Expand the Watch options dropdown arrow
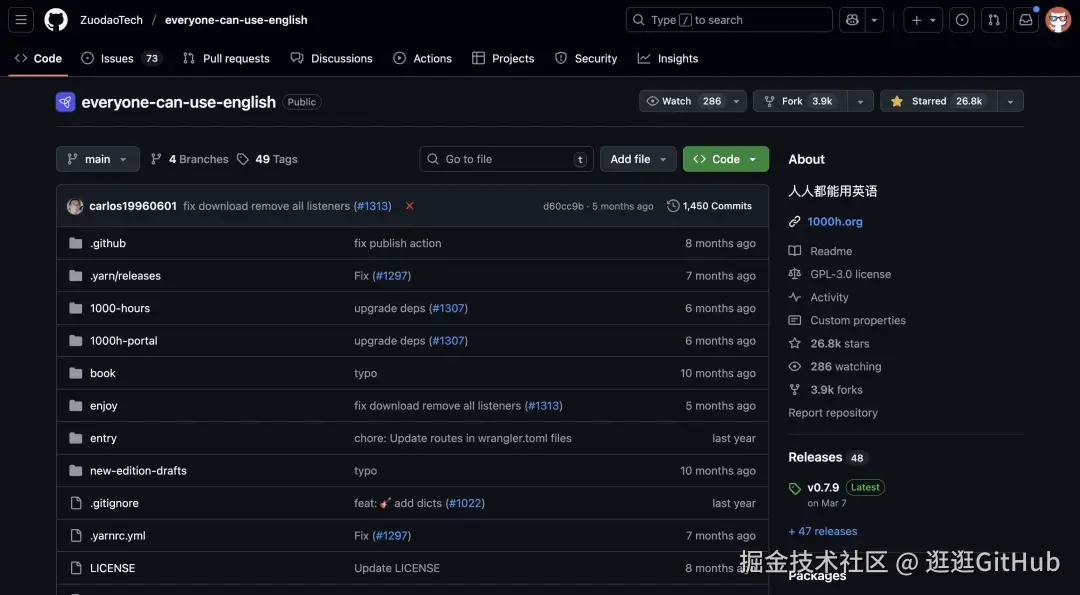1080x595 pixels. (x=736, y=101)
